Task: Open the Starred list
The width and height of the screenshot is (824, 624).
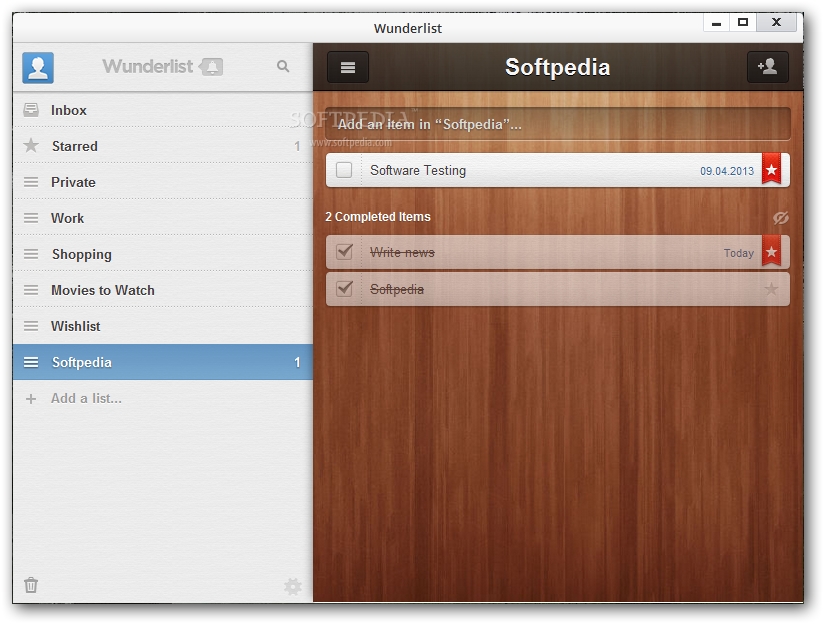Action: (163, 146)
